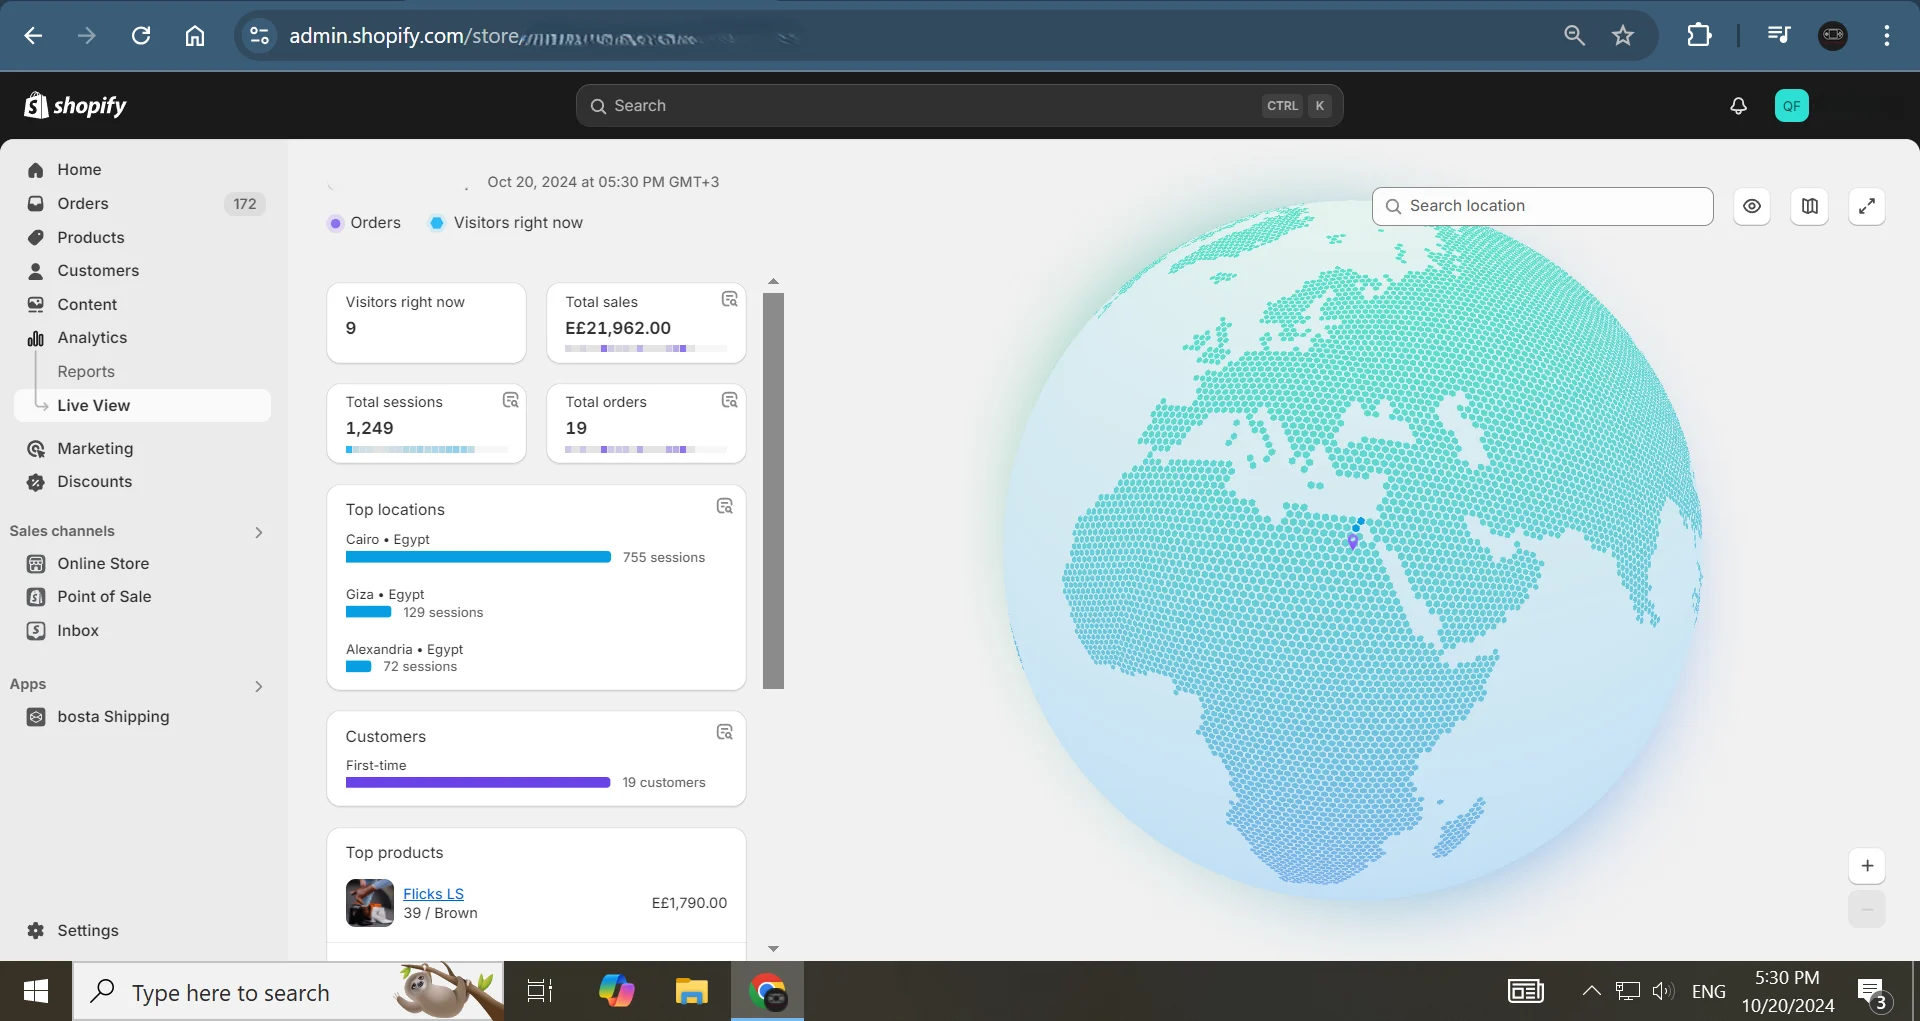Click the Shopify logo
Screen dimensions: 1920x1021
[x=75, y=106]
